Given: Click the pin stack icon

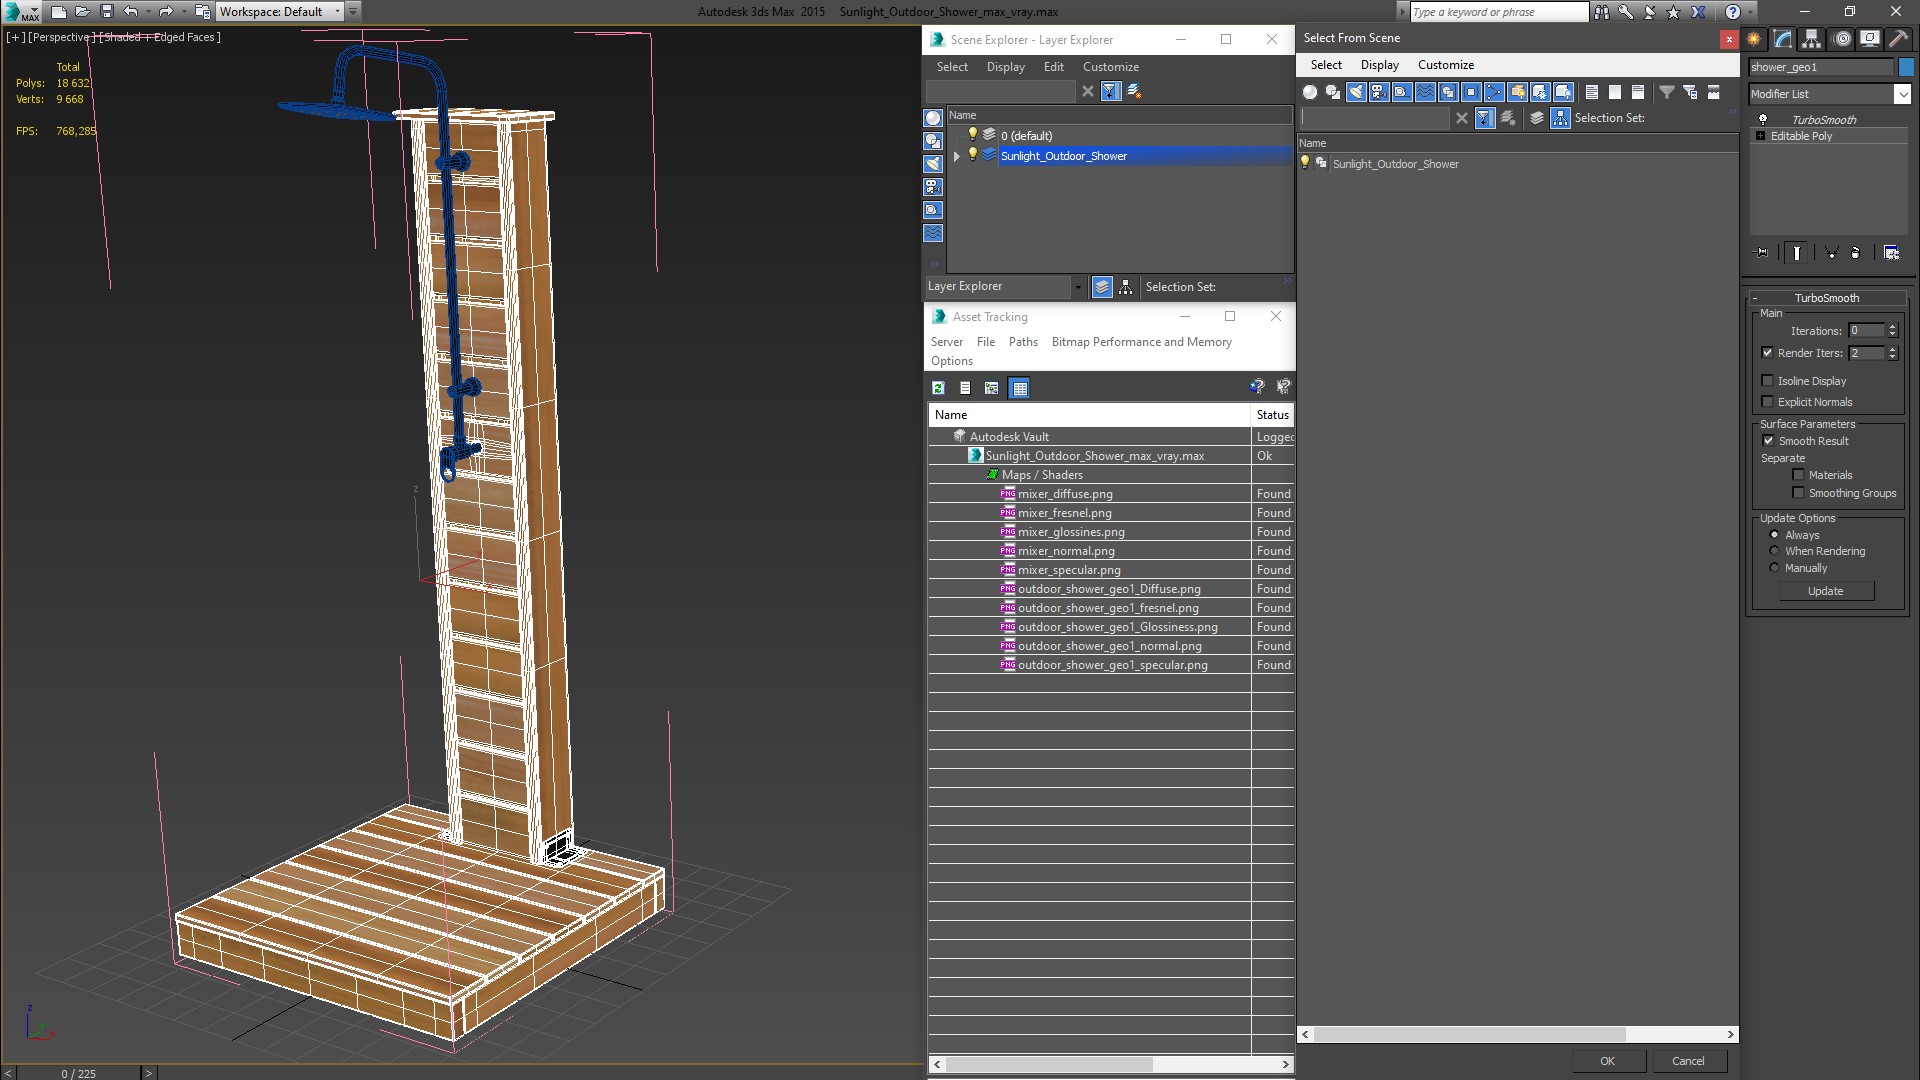Looking at the screenshot, I should [1762, 253].
